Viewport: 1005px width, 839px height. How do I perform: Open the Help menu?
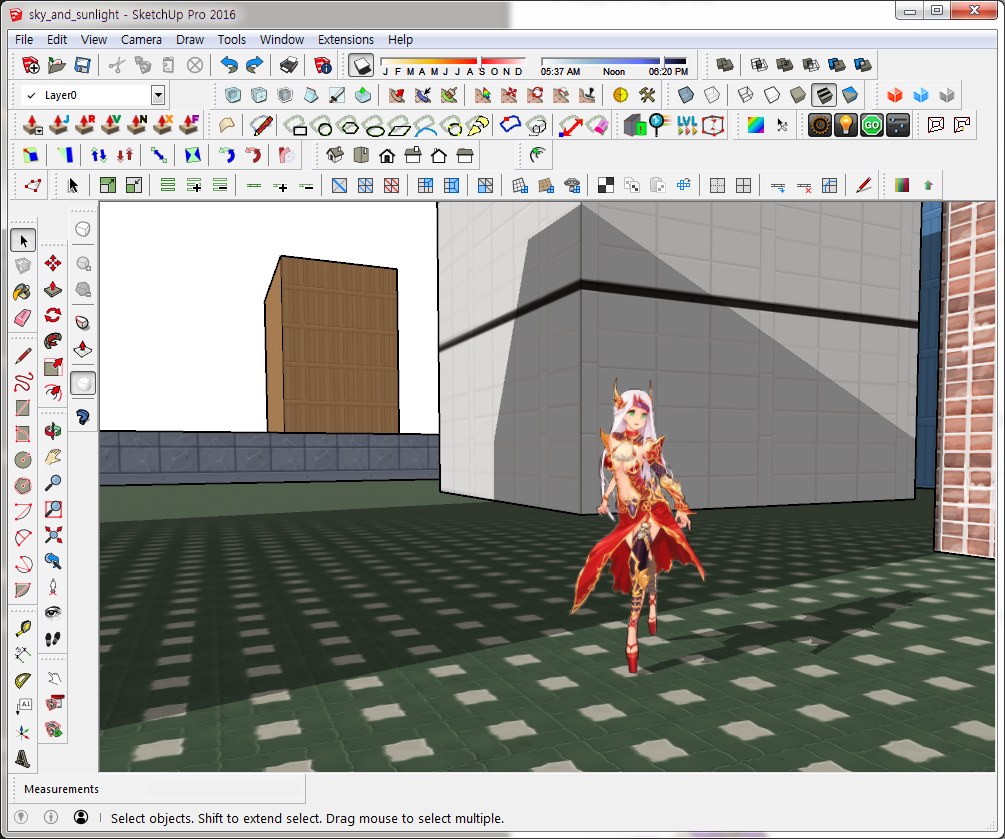400,40
